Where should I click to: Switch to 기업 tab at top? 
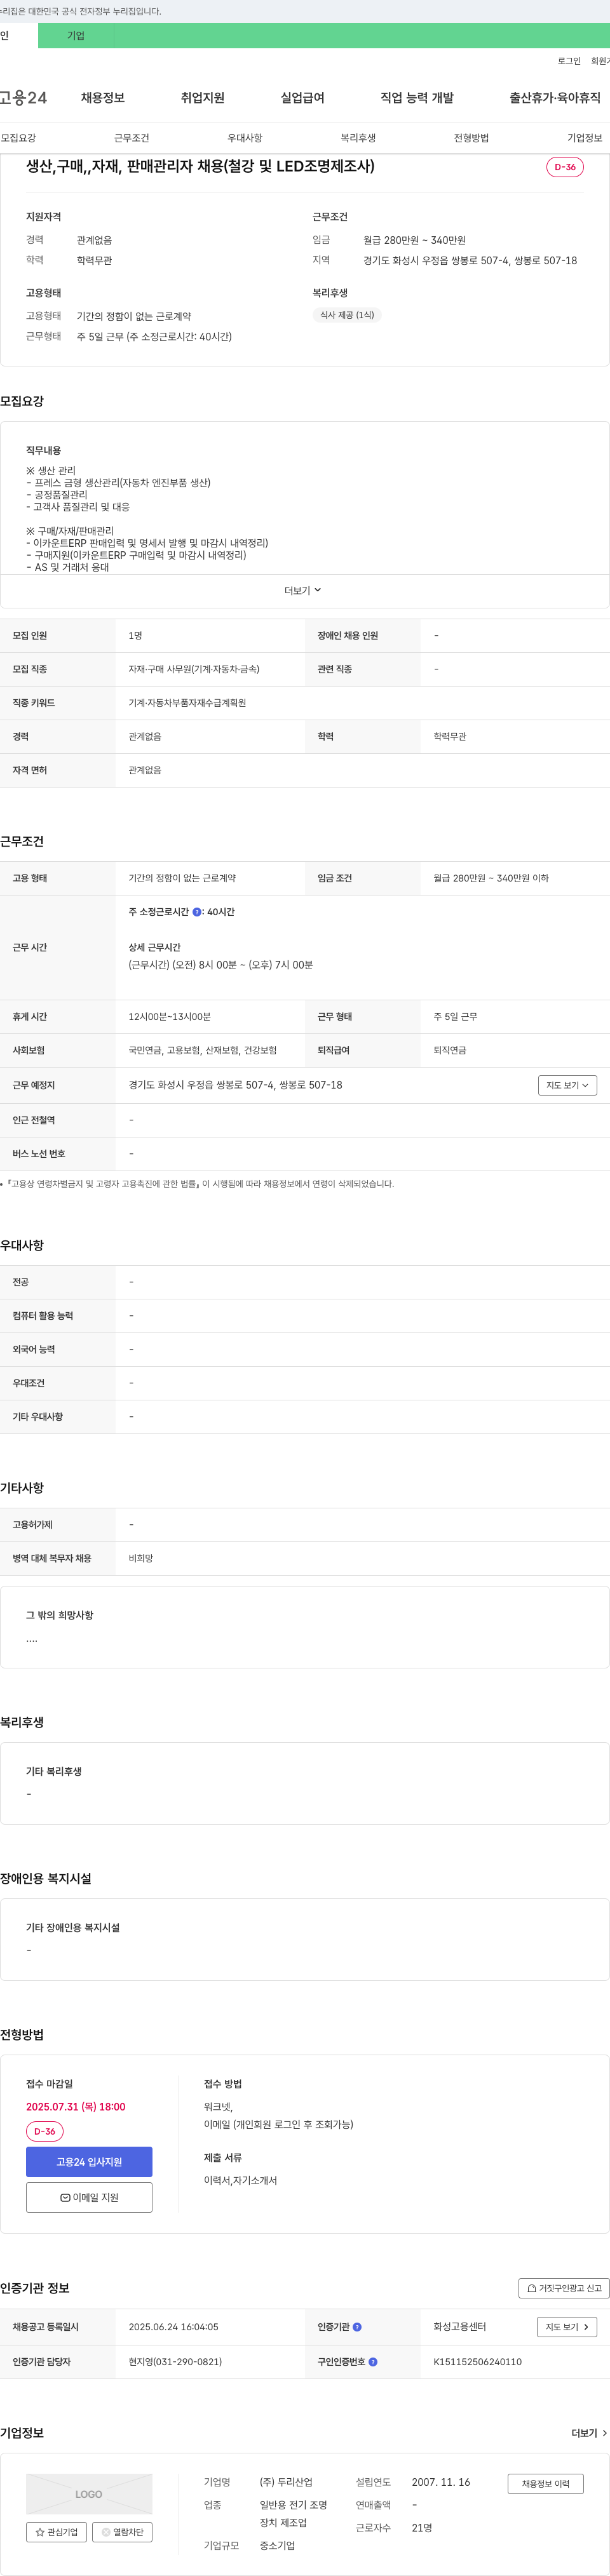click(x=76, y=36)
